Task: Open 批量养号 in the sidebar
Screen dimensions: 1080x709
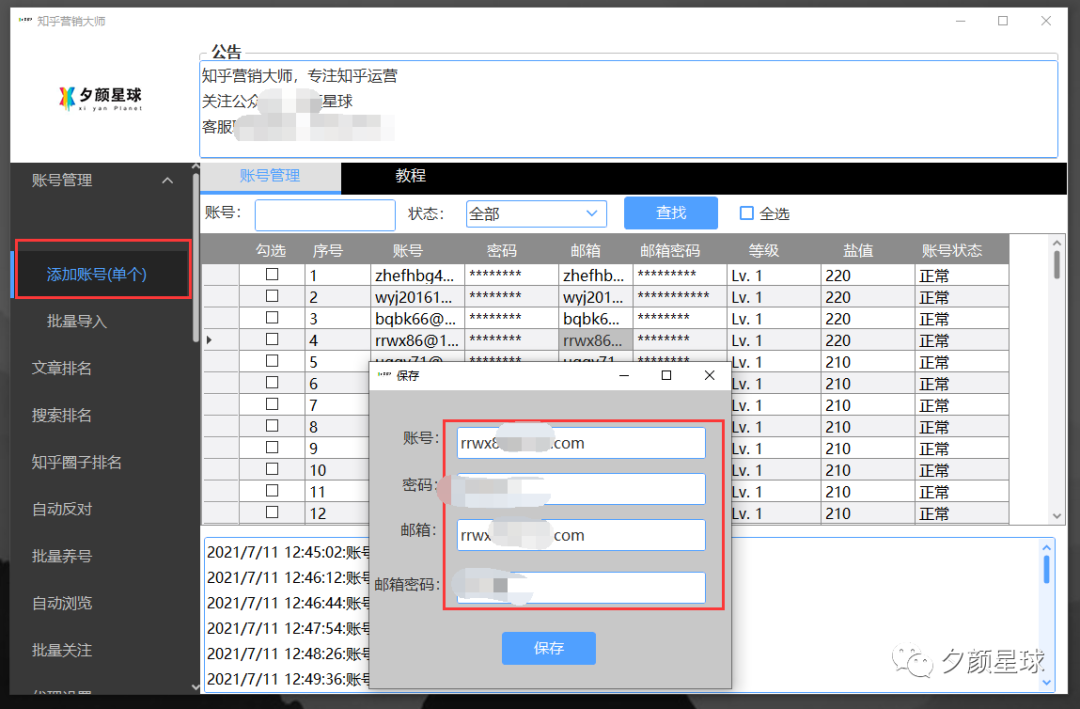Action: click(61, 555)
